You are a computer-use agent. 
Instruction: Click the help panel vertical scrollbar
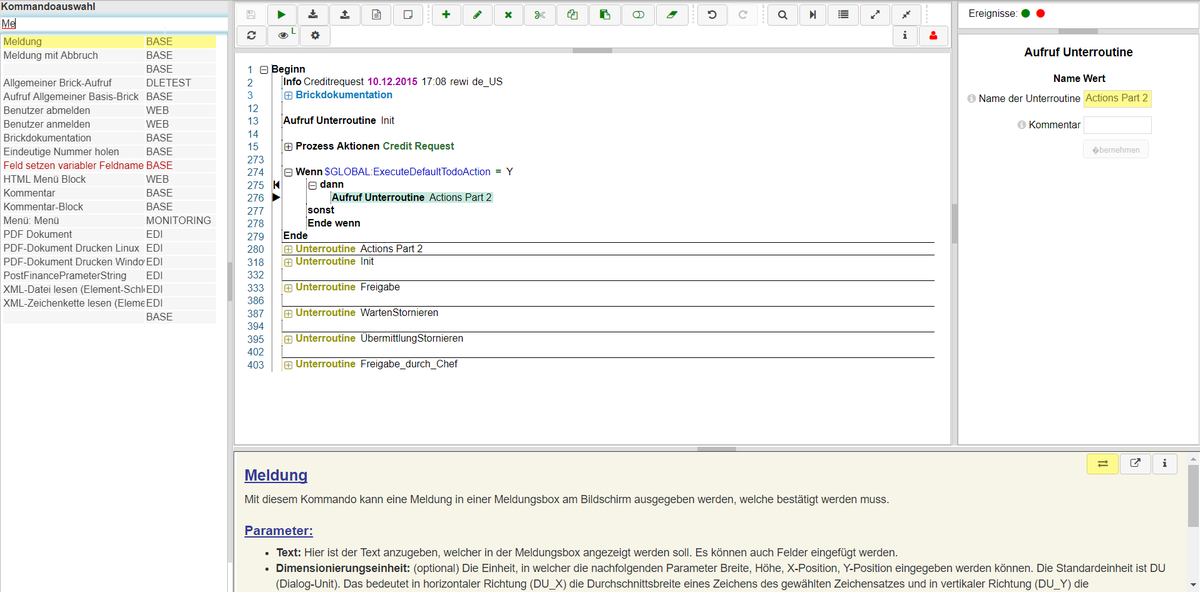(1192, 520)
